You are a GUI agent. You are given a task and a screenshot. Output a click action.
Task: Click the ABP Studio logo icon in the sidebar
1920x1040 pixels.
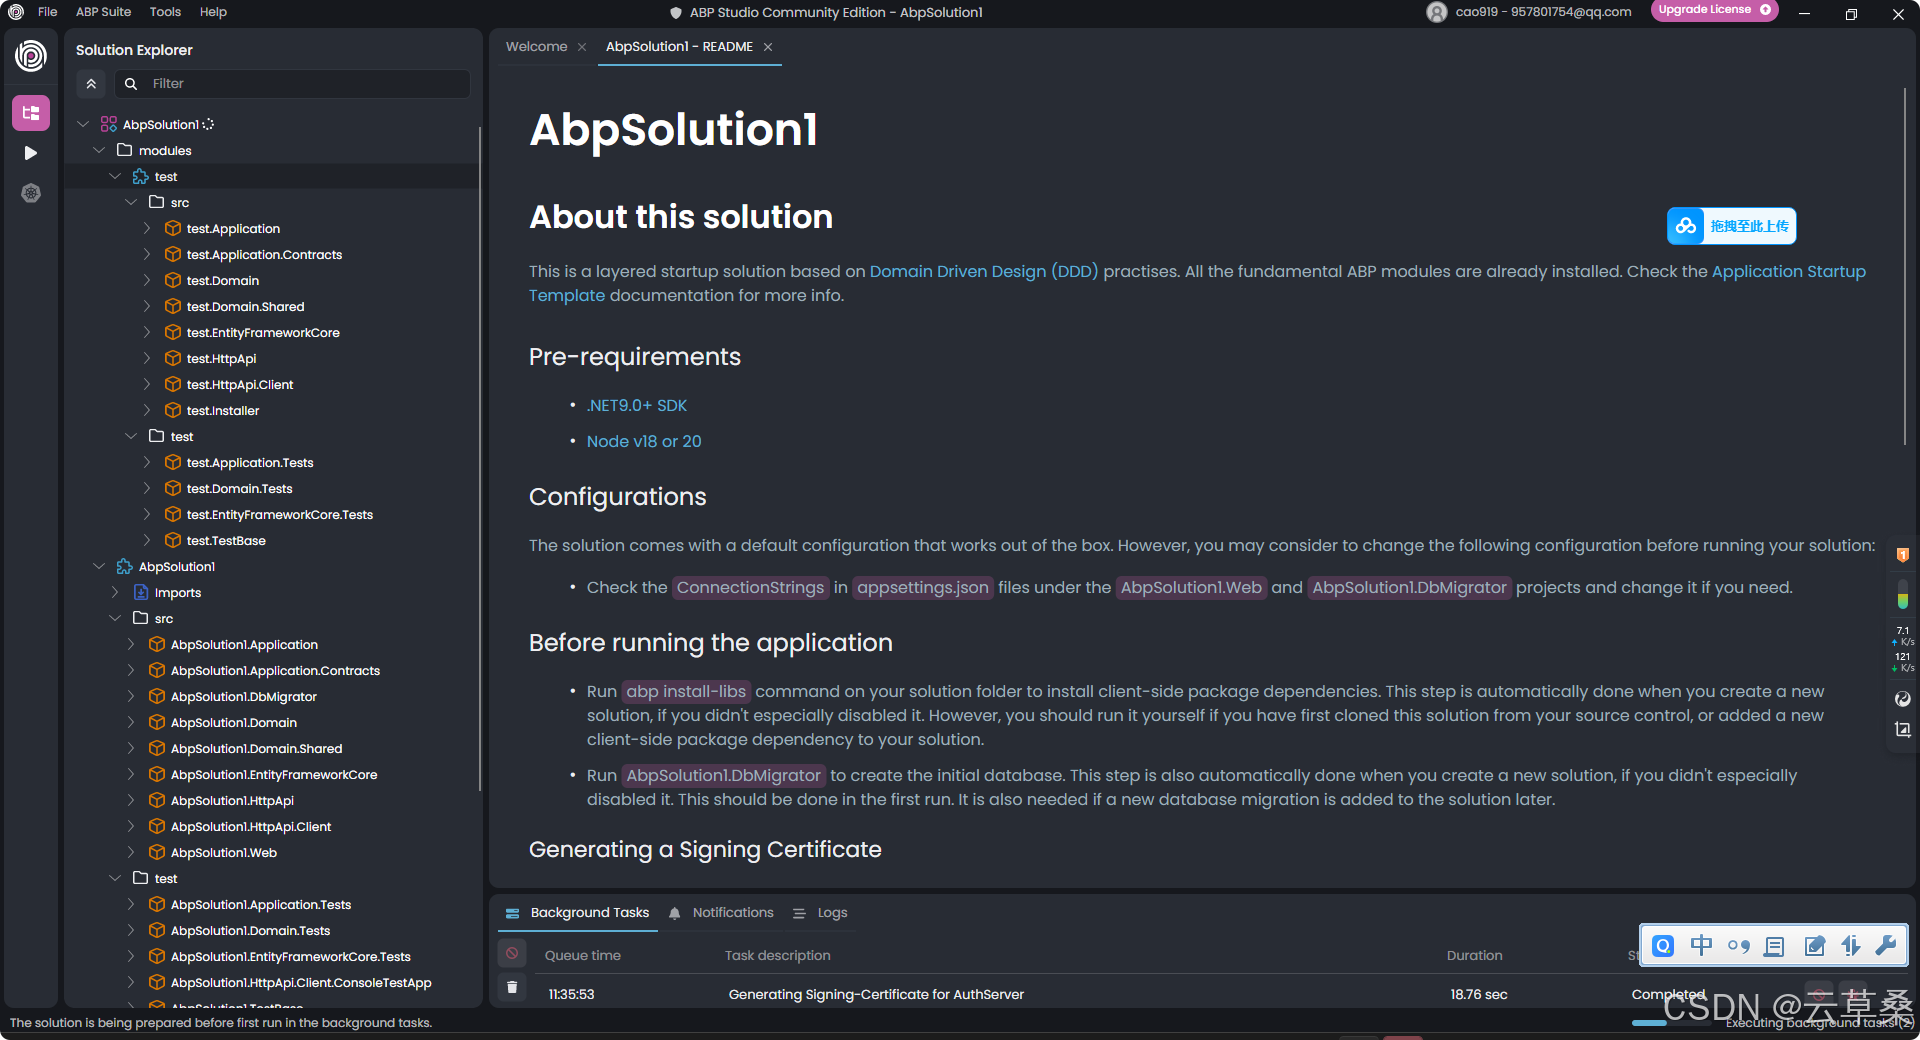click(31, 56)
